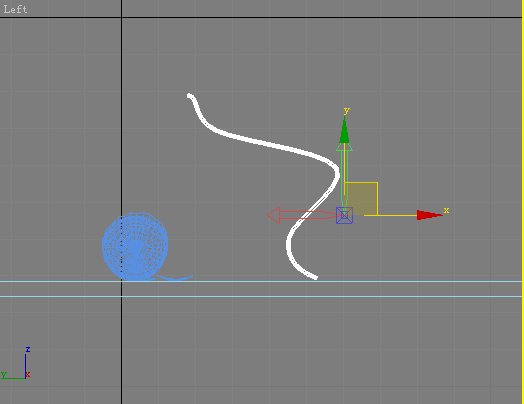Click the world axis tripod icon
This screenshot has height=404, width=524.
coord(15,364)
